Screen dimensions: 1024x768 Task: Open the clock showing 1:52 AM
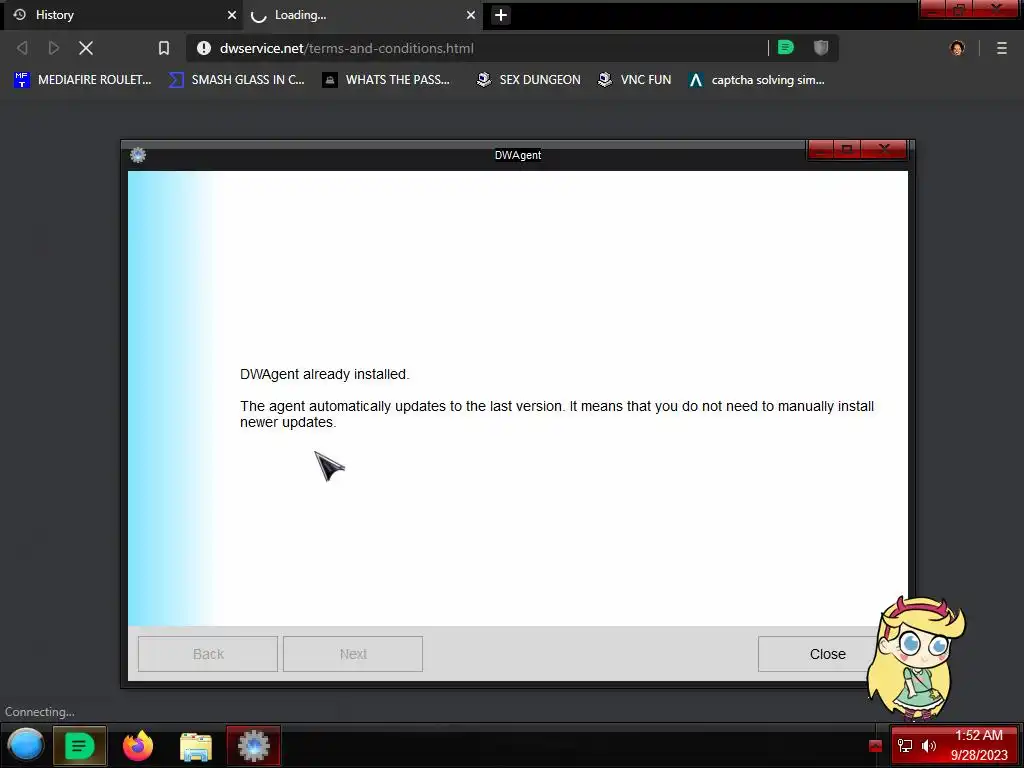pos(979,745)
